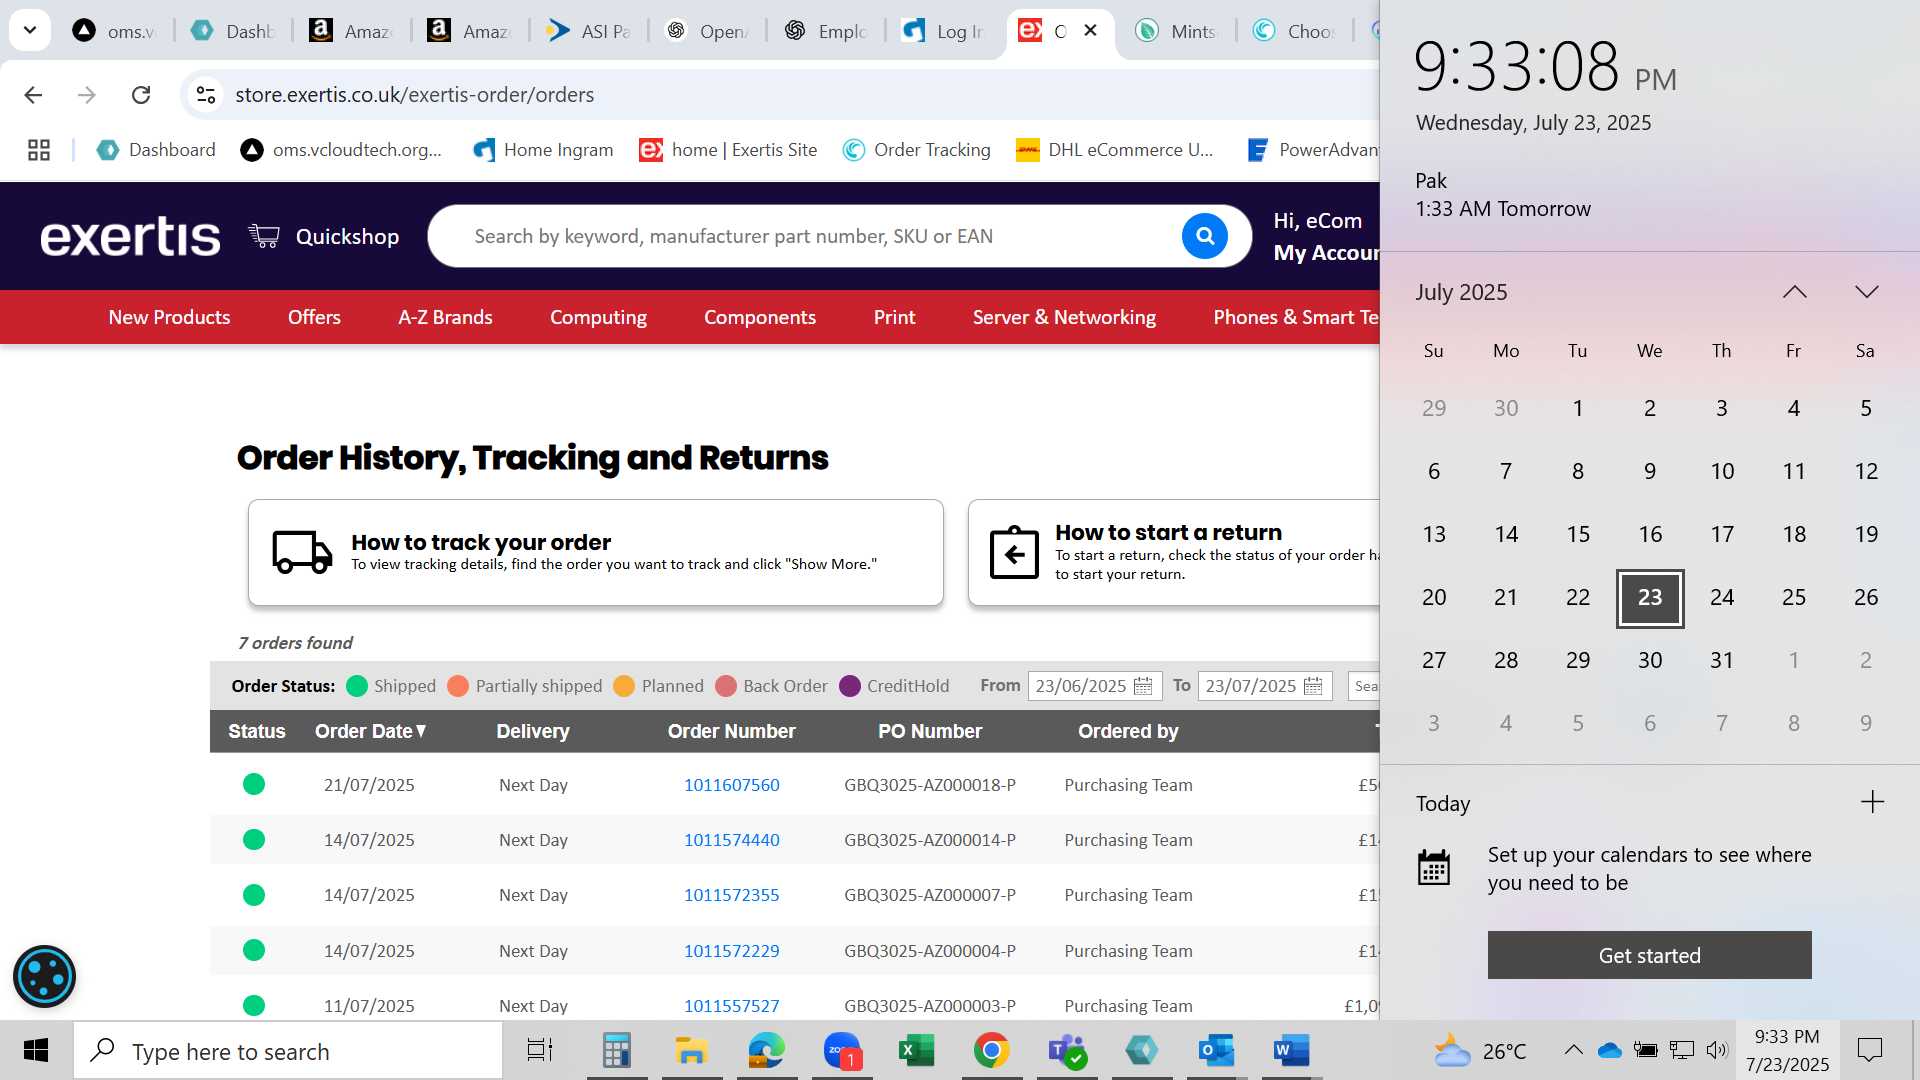Click the Windows taskbar search box
This screenshot has width=1920, height=1080.
(288, 1051)
